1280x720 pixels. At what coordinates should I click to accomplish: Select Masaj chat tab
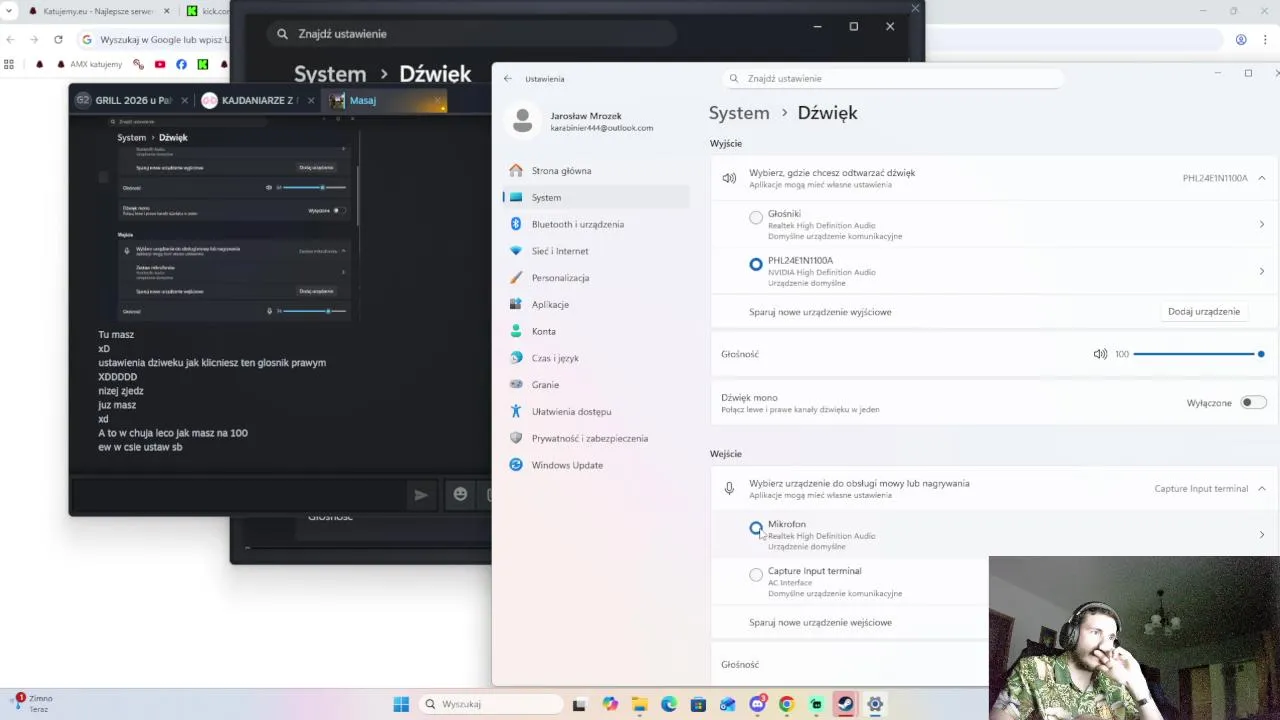click(x=385, y=100)
